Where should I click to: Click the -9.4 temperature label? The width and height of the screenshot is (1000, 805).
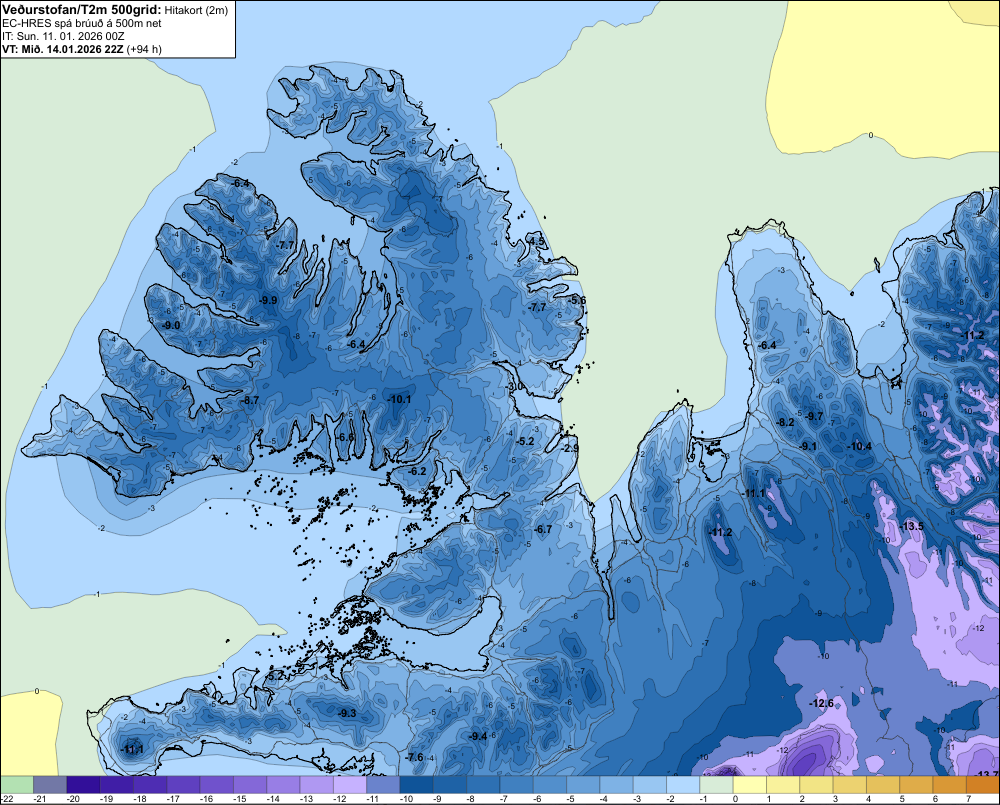478,736
